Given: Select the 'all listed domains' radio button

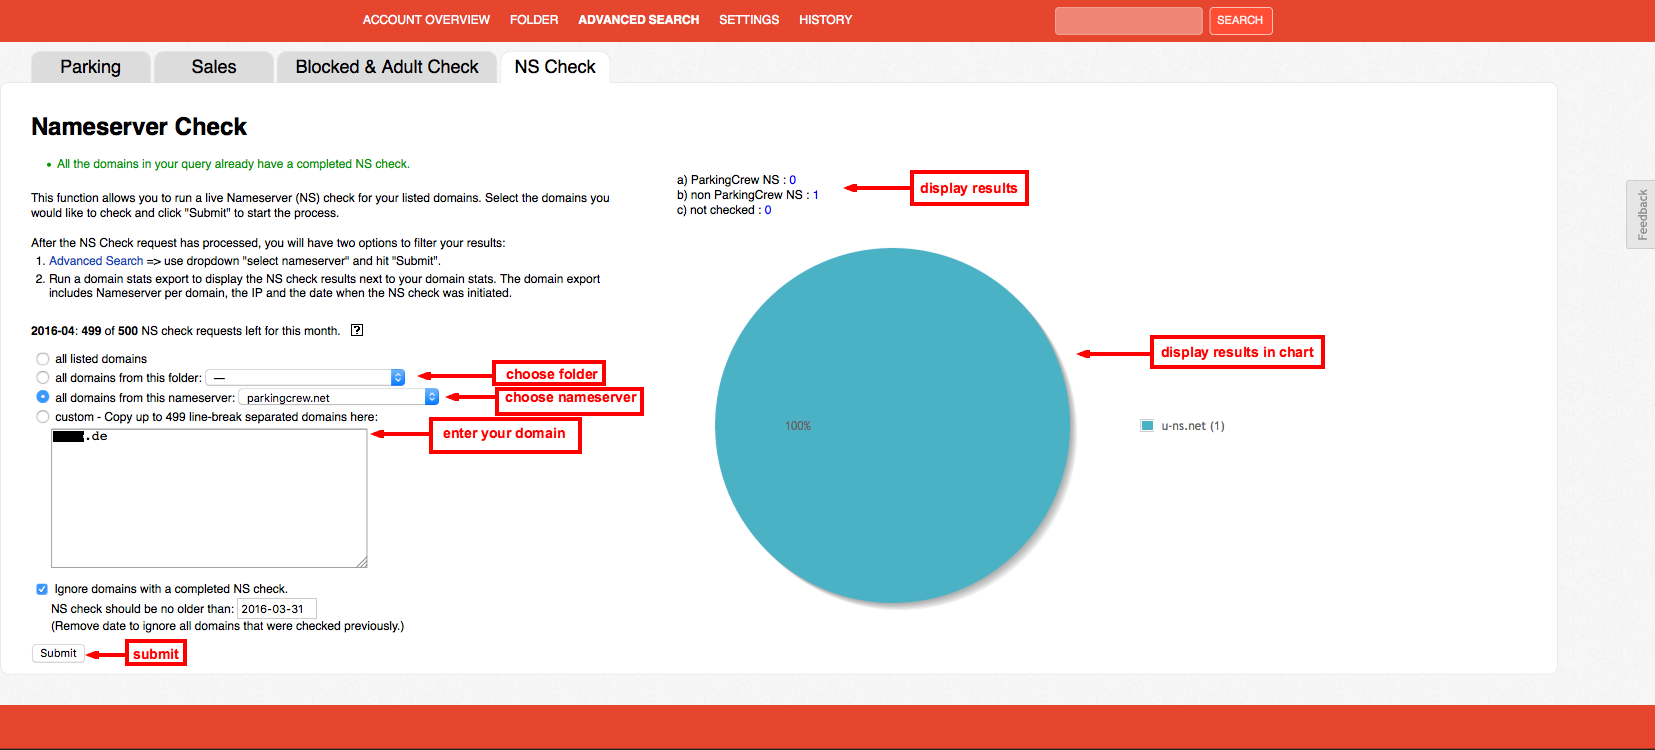Looking at the screenshot, I should coord(42,359).
